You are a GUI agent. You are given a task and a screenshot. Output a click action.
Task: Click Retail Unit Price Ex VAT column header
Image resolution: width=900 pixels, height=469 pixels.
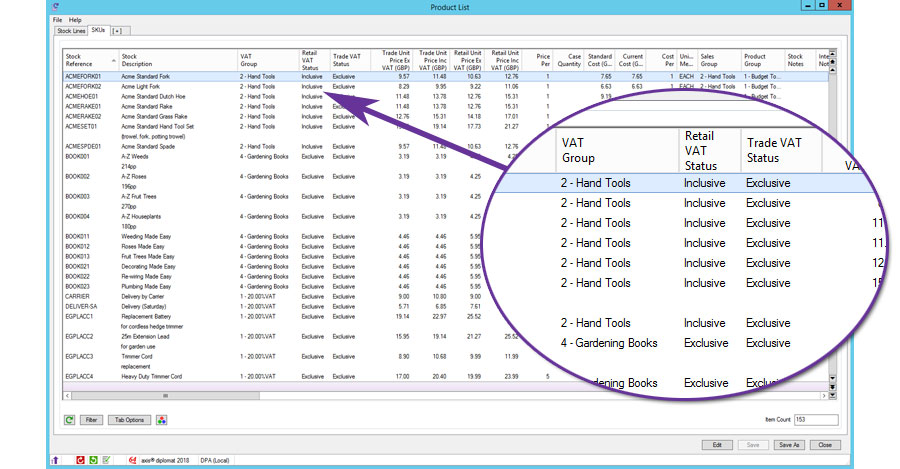[x=467, y=60]
